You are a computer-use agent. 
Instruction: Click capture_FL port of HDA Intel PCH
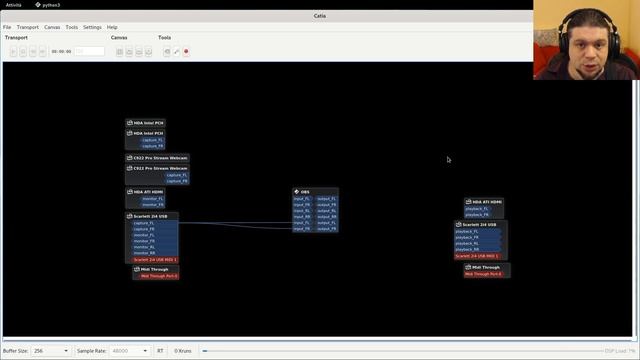pyautogui.click(x=153, y=140)
